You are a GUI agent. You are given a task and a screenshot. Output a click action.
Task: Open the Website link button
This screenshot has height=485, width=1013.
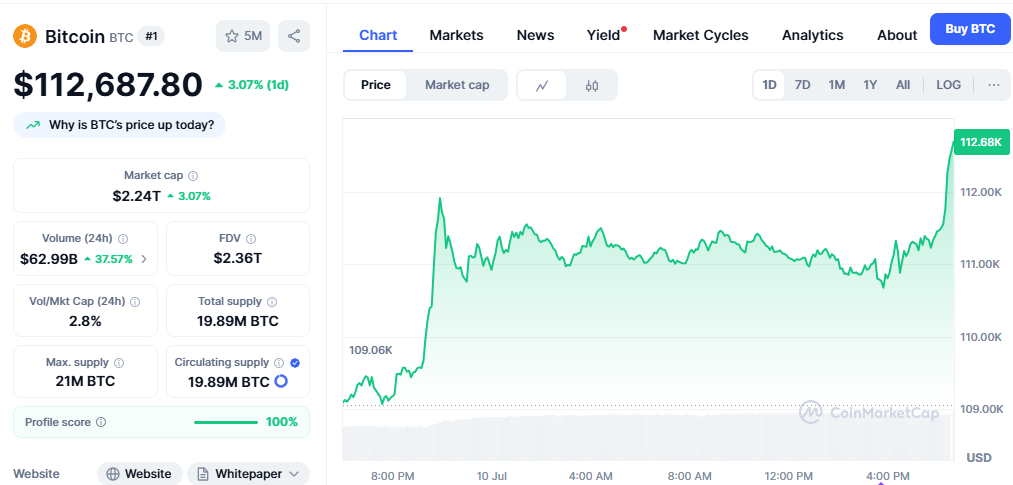(x=140, y=474)
